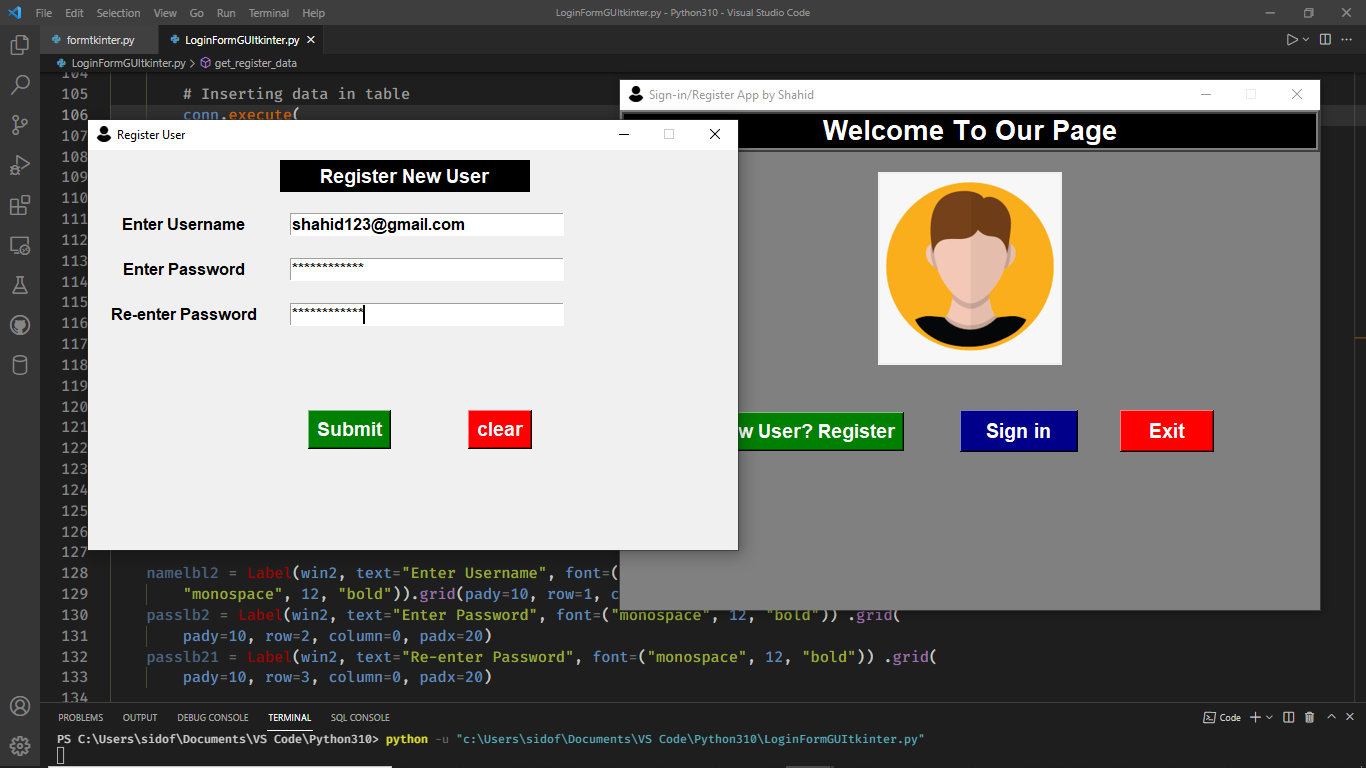Open the GitHub view in the activity bar

(x=20, y=325)
